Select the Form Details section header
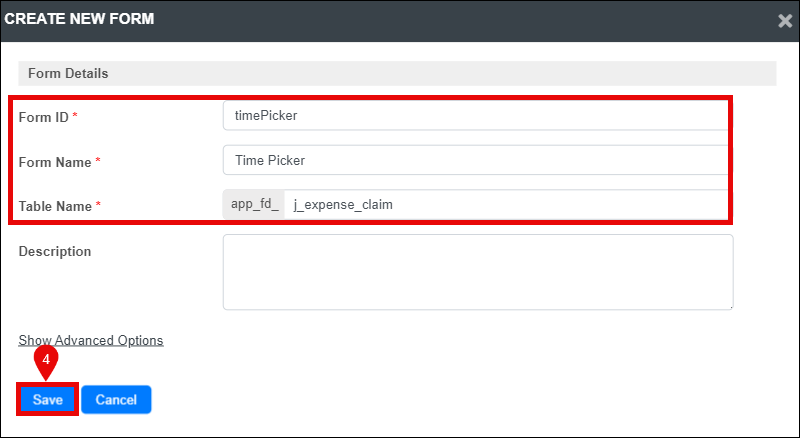 coord(397,74)
